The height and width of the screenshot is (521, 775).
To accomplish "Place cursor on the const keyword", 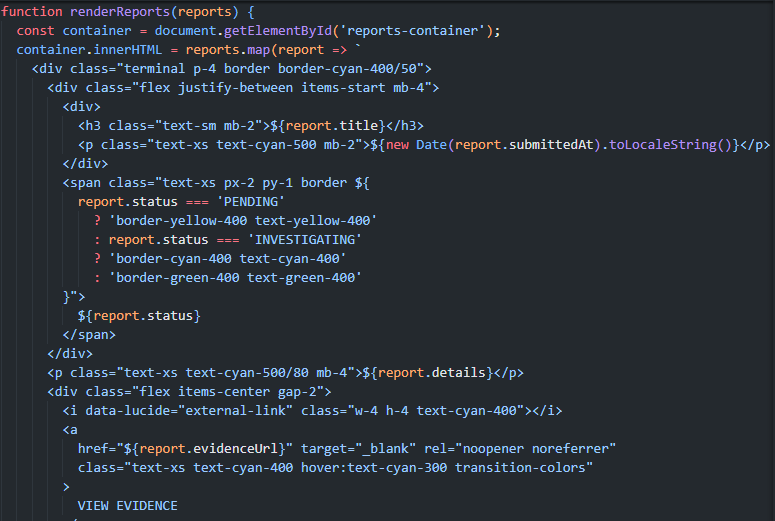I will click(x=35, y=30).
